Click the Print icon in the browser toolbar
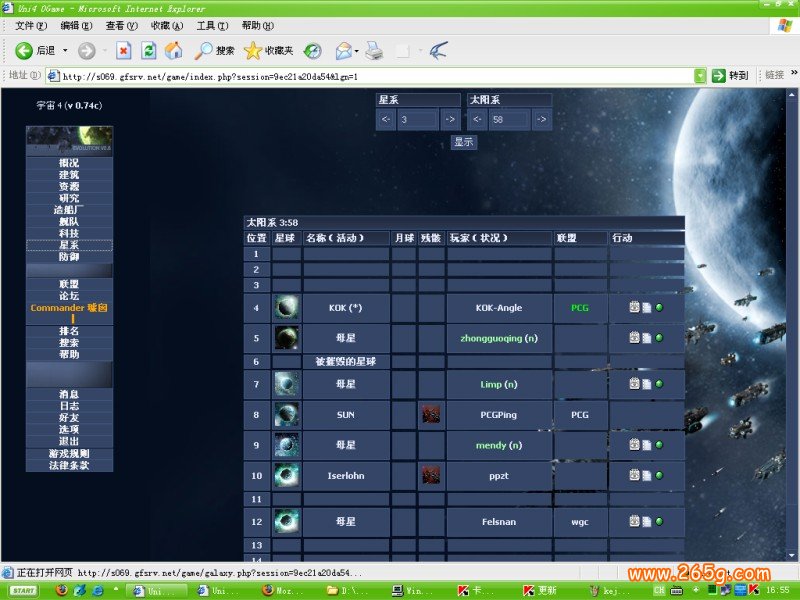 (374, 50)
